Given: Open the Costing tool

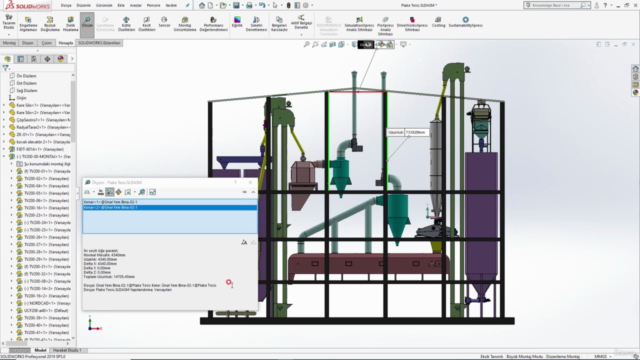Looking at the screenshot, I should [438, 22].
